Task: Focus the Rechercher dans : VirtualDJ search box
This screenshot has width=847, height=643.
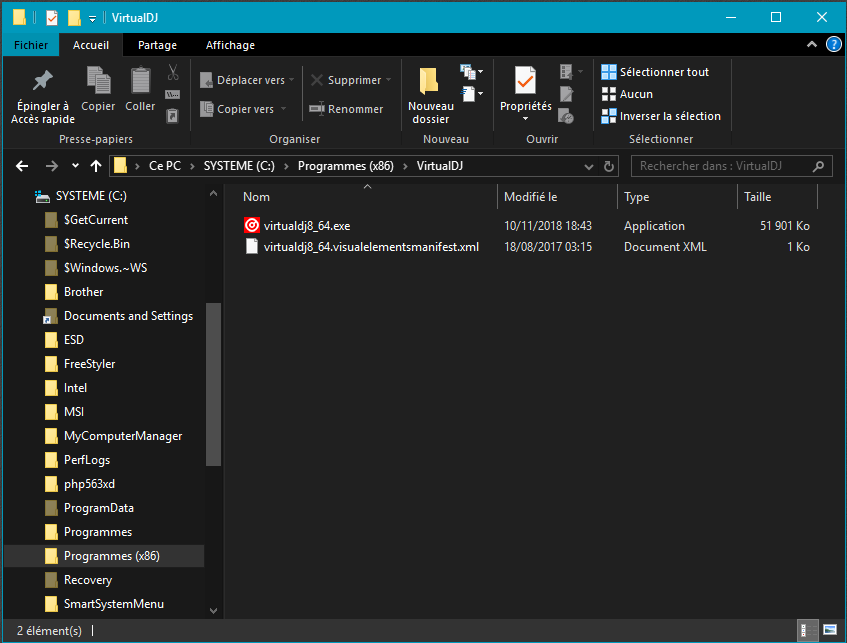Action: [x=731, y=166]
